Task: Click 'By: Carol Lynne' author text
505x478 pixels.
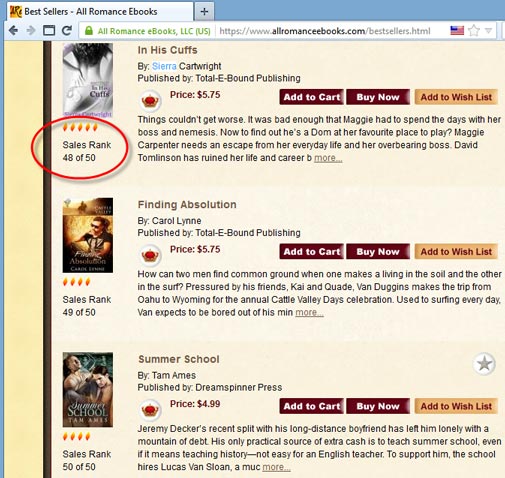Action: 169,221
